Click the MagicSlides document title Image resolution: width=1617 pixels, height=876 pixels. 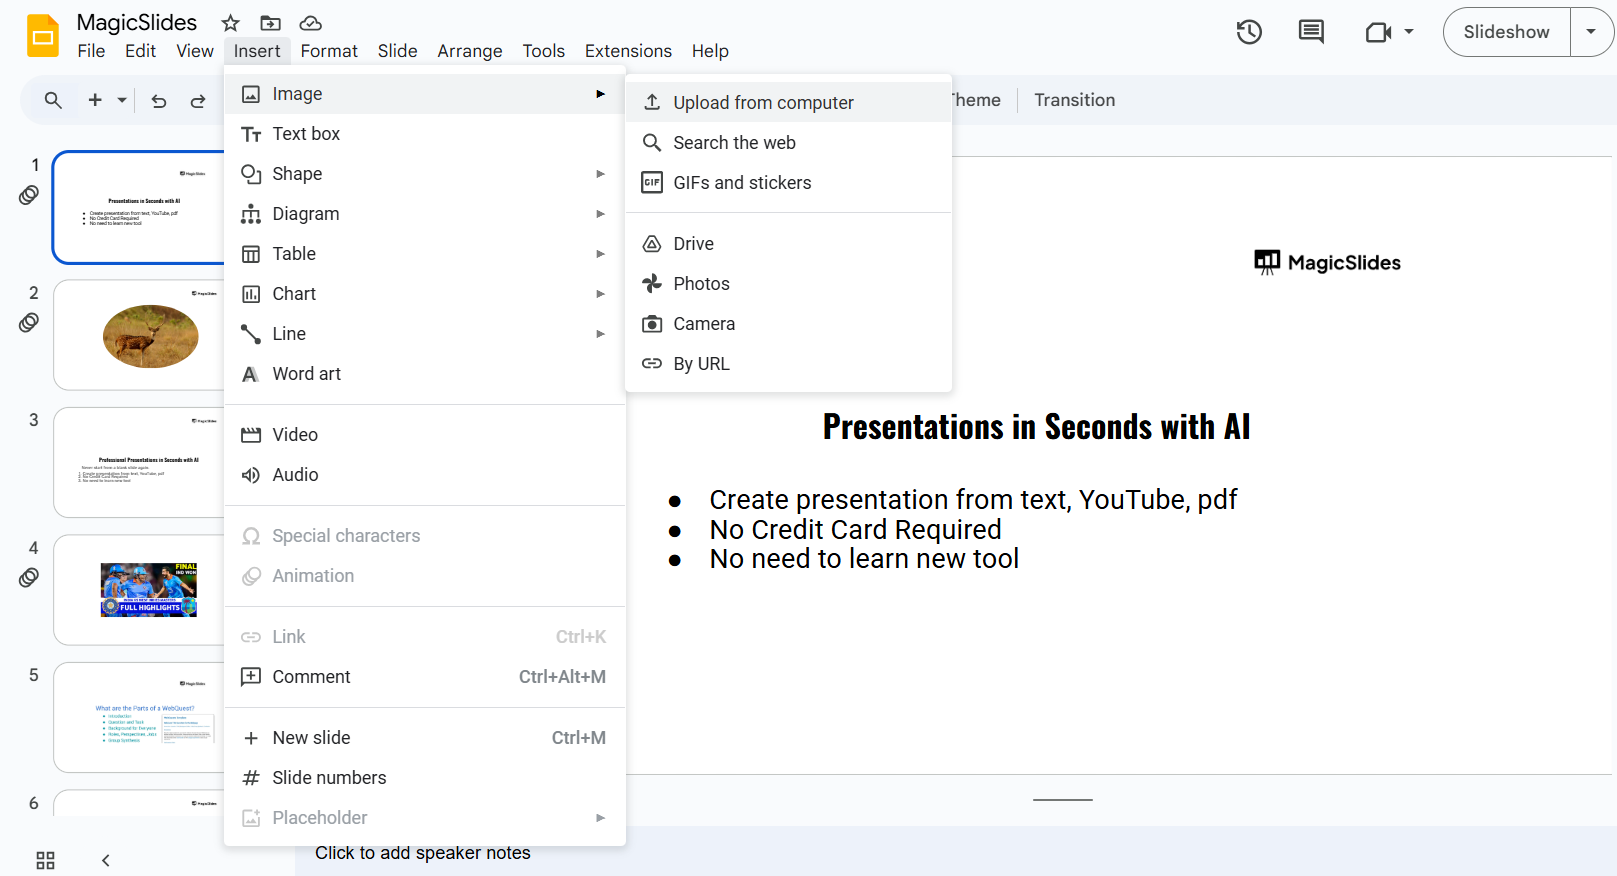(x=137, y=23)
